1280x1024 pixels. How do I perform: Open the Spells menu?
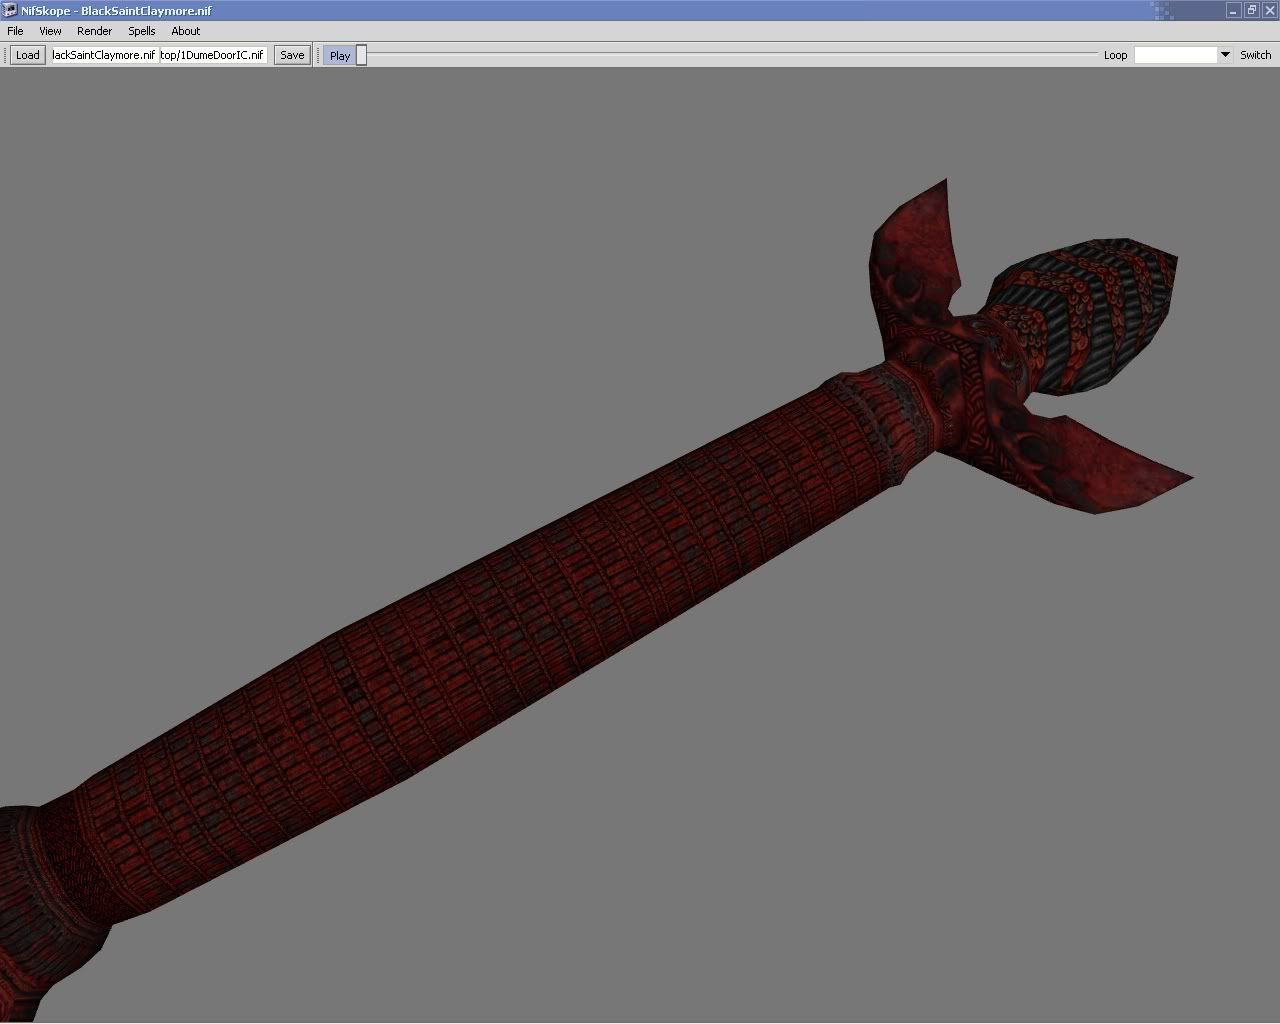click(141, 31)
